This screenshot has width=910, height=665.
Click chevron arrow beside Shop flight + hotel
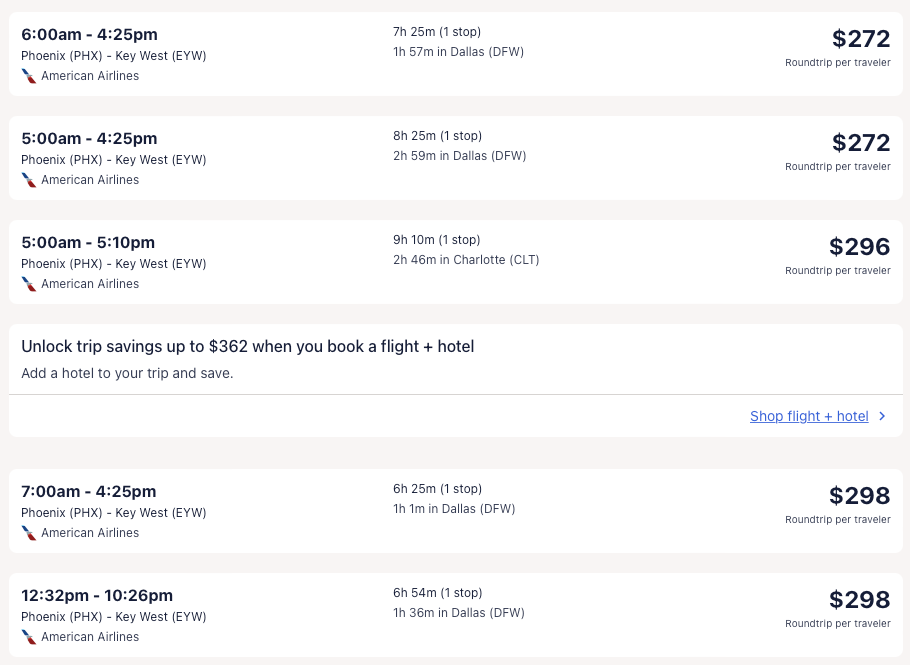pos(882,416)
